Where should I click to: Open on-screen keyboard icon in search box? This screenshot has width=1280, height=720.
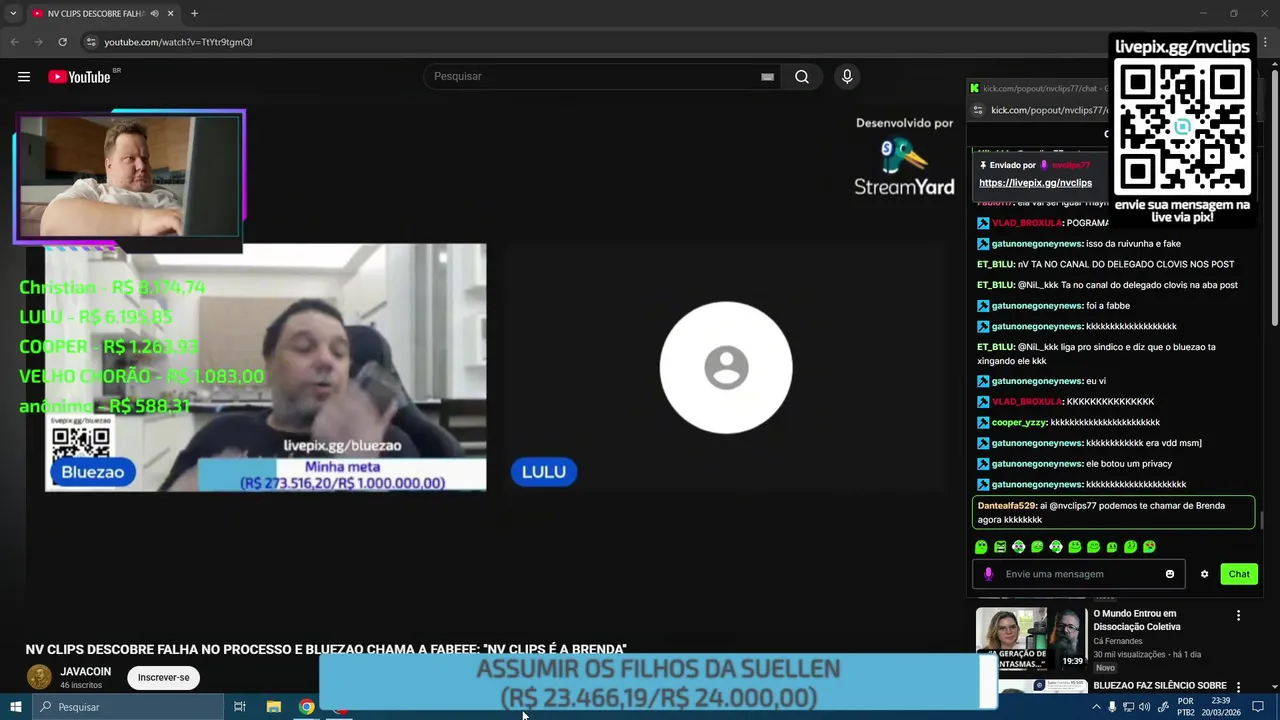[767, 77]
